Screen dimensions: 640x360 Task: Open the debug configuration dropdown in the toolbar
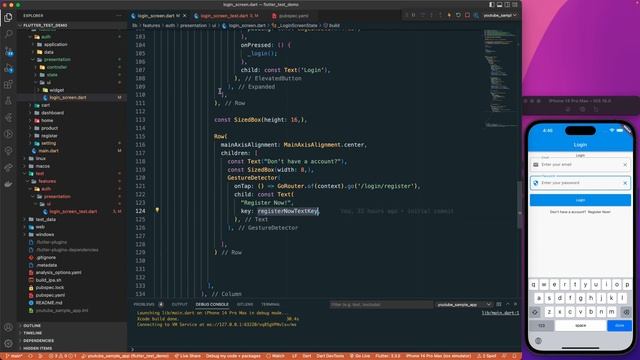[500, 16]
